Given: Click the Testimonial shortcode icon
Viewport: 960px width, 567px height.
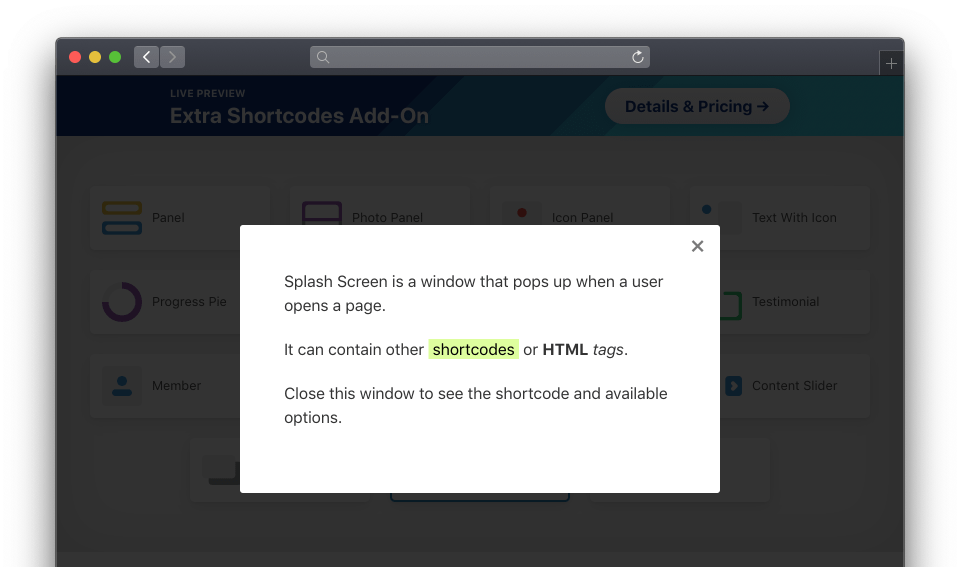Looking at the screenshot, I should (x=731, y=305).
